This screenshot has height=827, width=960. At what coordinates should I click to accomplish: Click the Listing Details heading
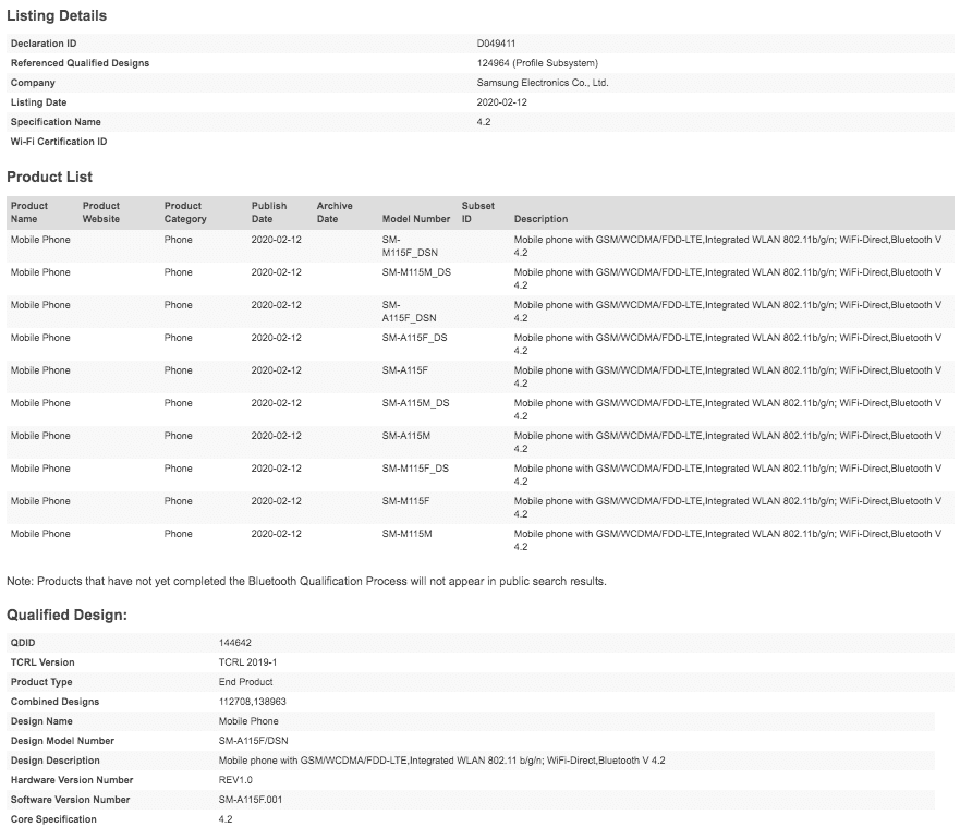pos(57,16)
